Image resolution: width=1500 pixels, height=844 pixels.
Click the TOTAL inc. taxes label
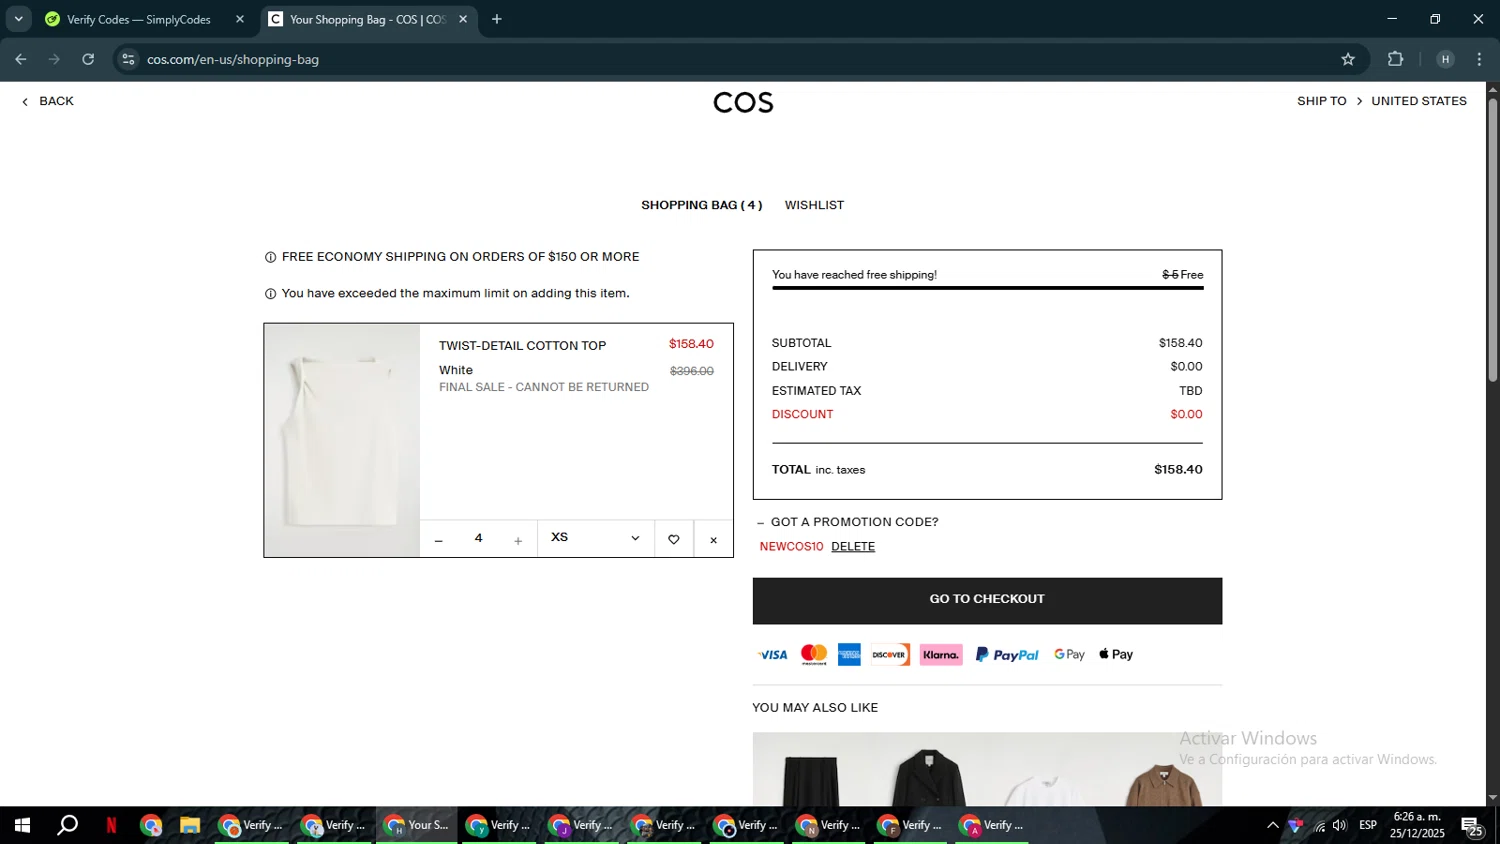[818, 470]
